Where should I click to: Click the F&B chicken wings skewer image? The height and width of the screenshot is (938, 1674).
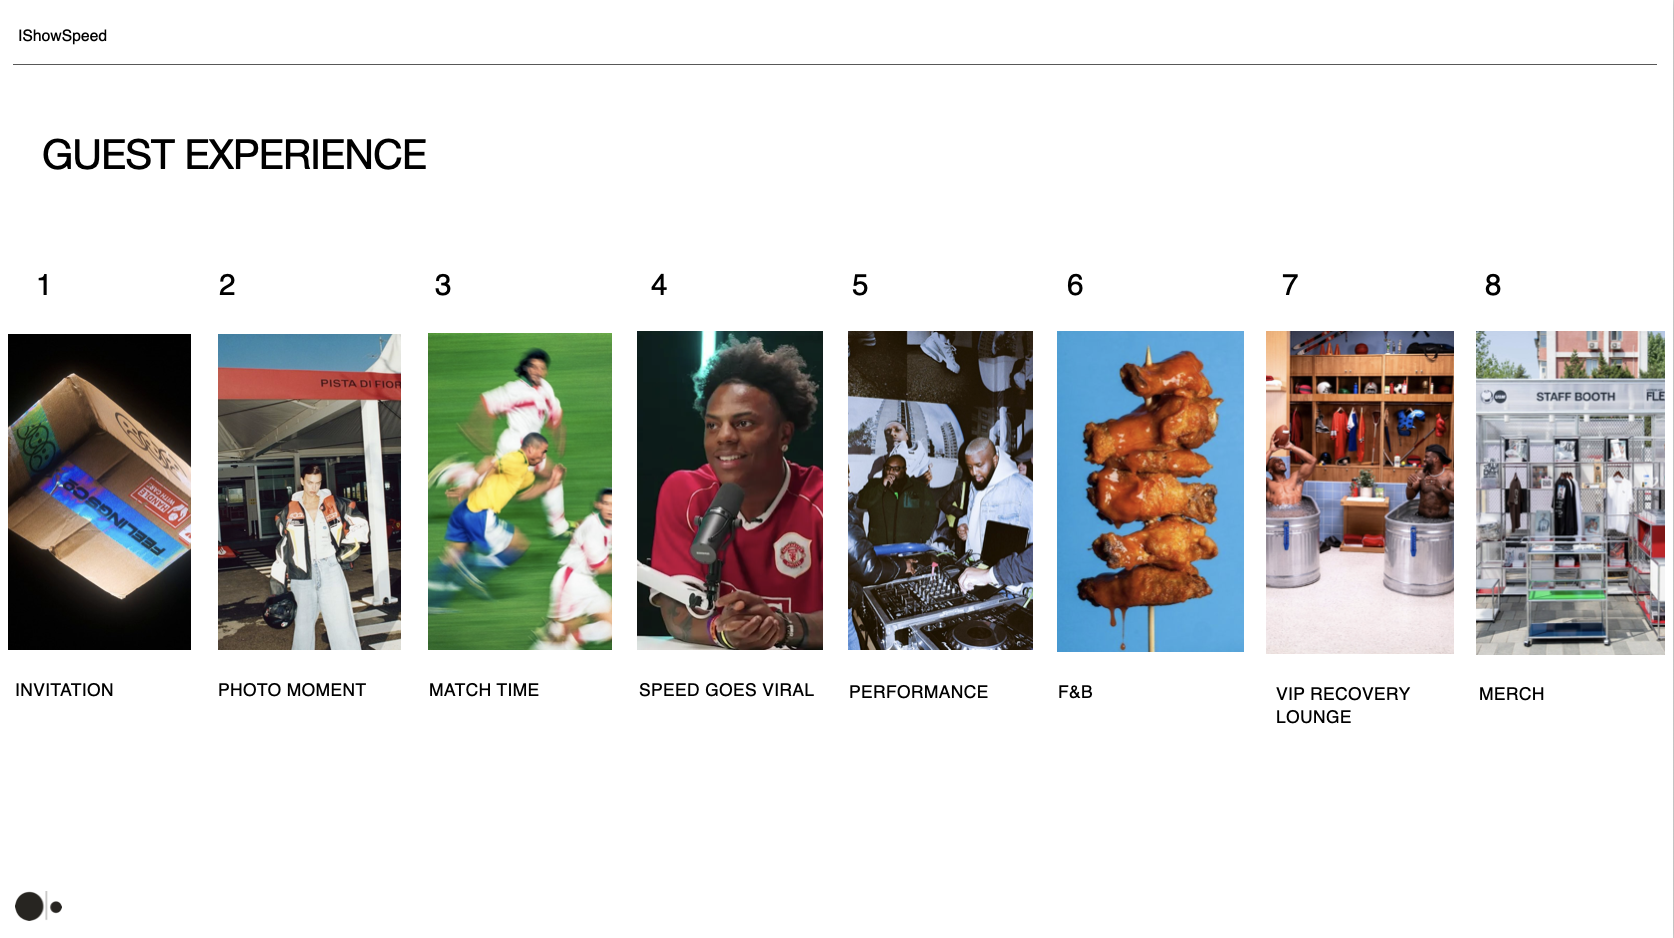1150,491
